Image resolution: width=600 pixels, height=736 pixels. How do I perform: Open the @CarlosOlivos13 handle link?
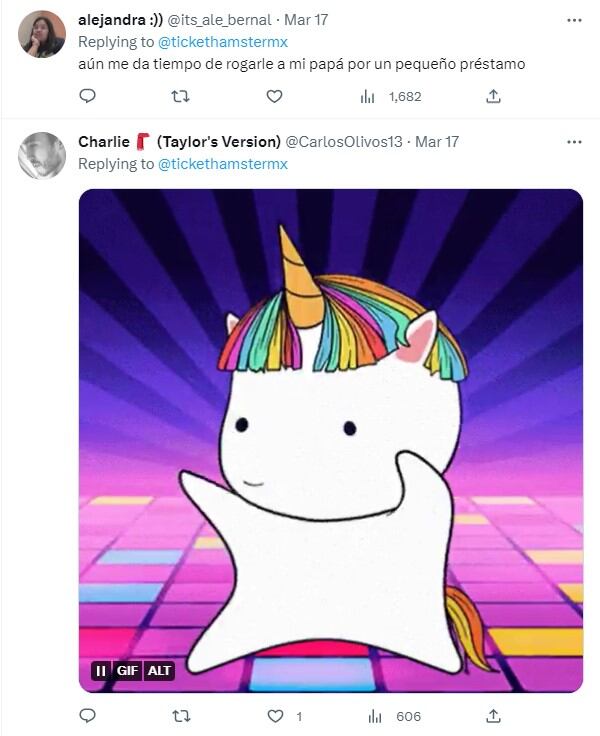pyautogui.click(x=344, y=142)
